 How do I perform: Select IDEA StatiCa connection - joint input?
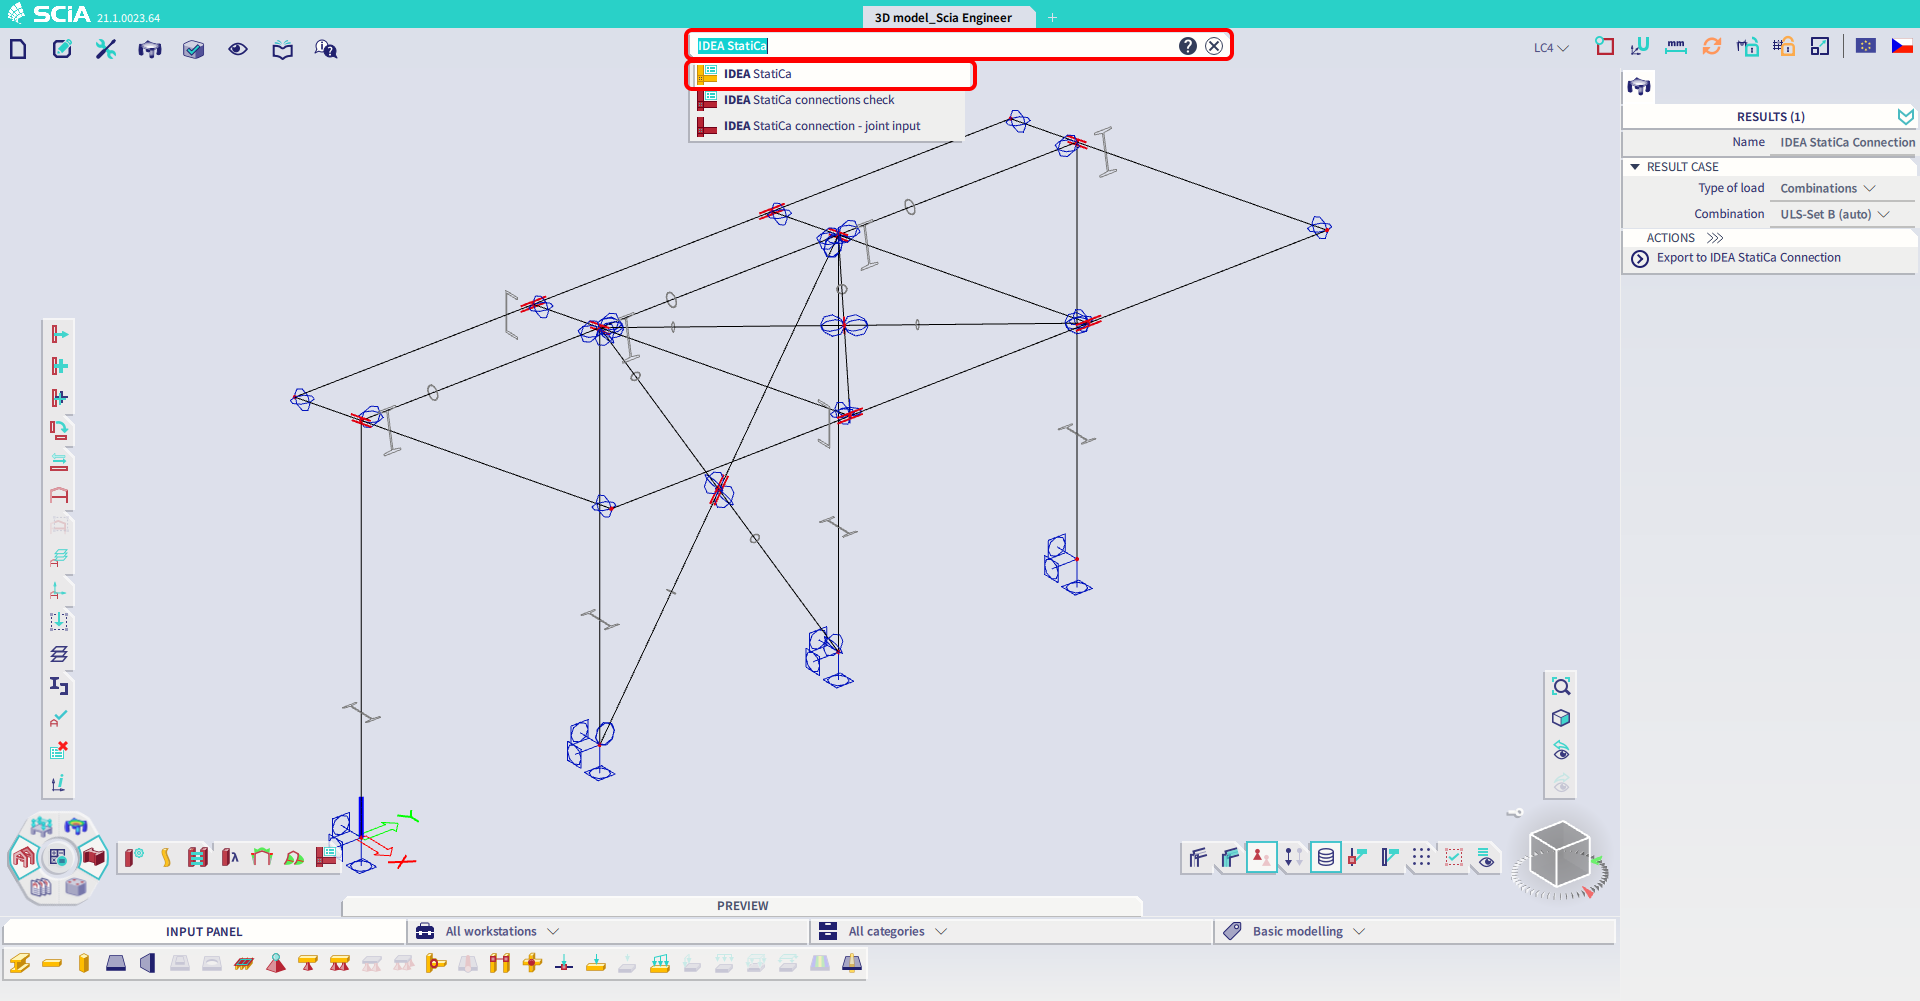pos(826,126)
